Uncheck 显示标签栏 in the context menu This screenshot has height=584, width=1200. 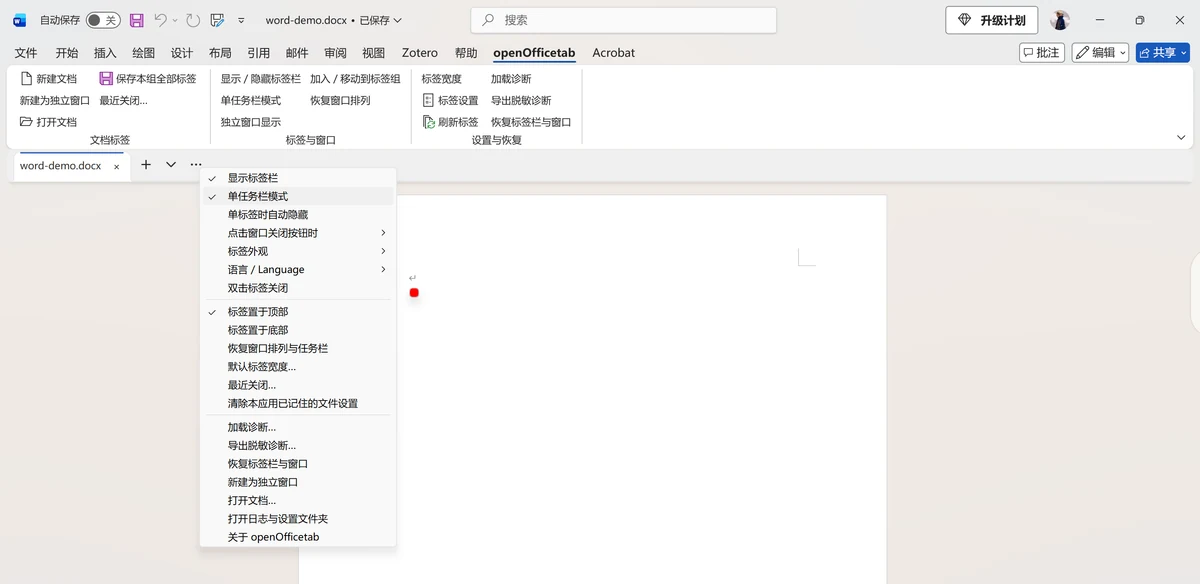click(298, 178)
